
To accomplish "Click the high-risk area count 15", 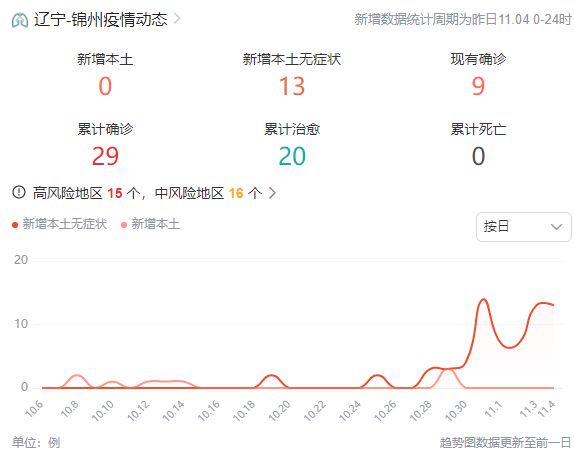I will point(115,193).
